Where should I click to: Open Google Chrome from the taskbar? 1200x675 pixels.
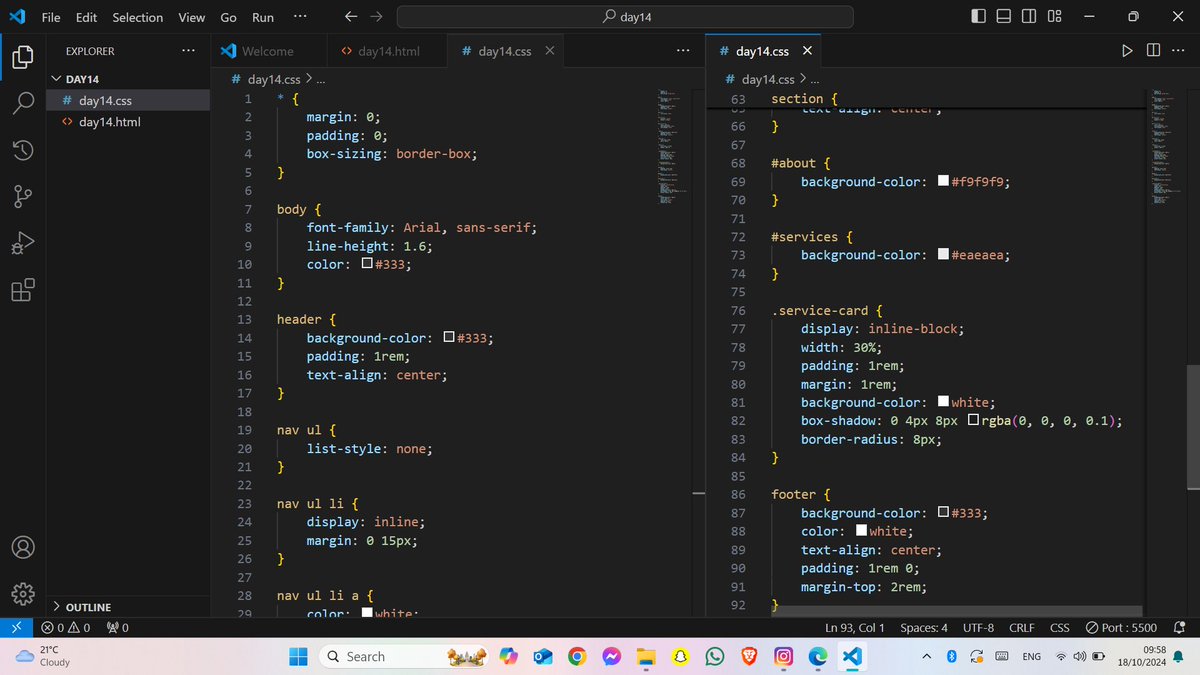point(576,656)
